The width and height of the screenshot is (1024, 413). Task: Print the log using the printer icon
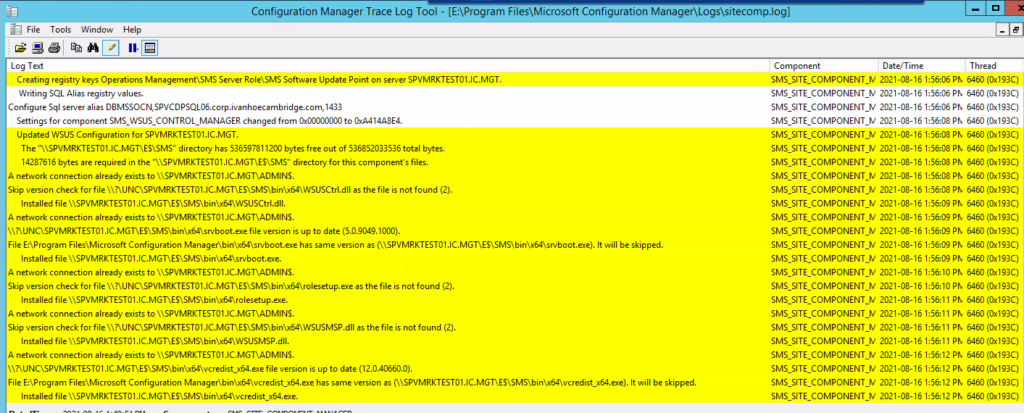click(54, 47)
